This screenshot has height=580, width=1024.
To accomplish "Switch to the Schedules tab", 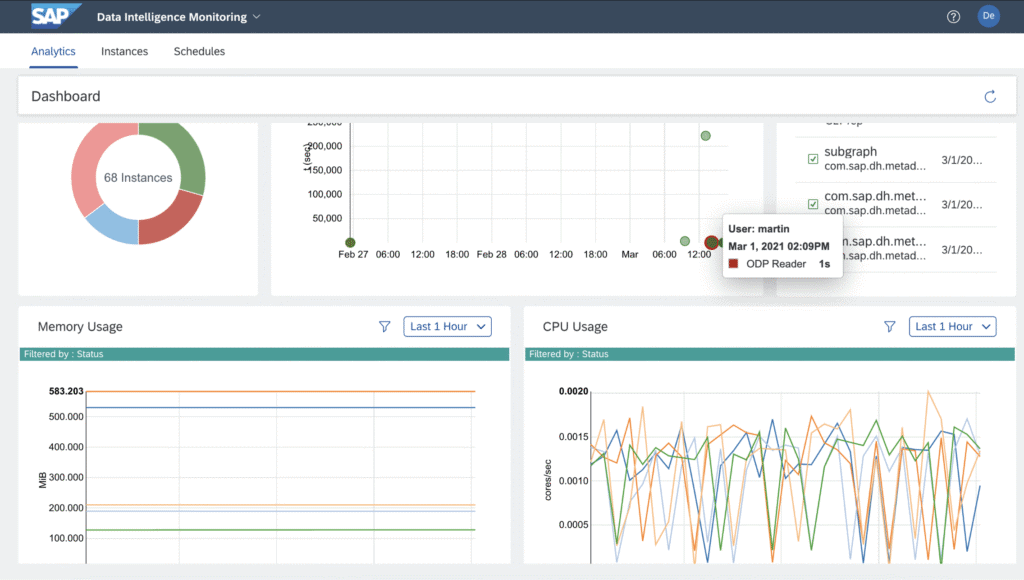I will tap(199, 51).
